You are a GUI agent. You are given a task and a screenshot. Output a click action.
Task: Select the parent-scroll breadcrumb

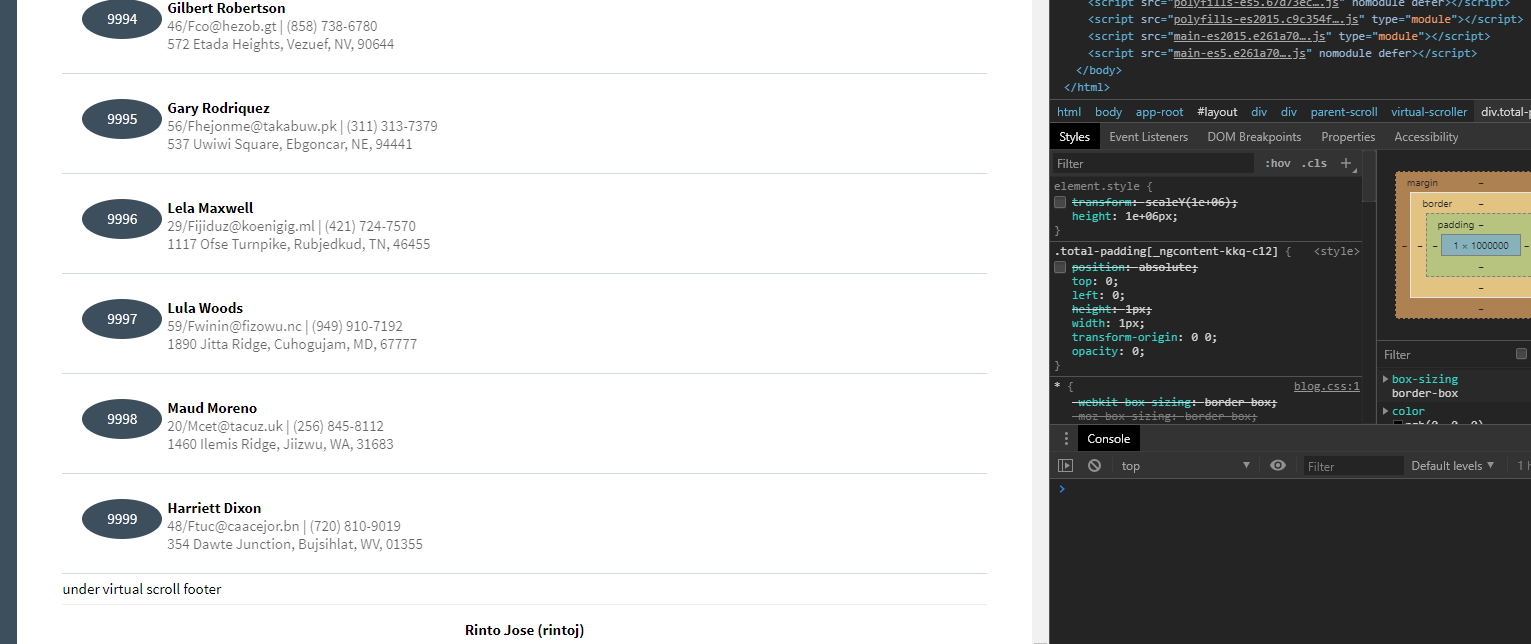[x=1344, y=112]
